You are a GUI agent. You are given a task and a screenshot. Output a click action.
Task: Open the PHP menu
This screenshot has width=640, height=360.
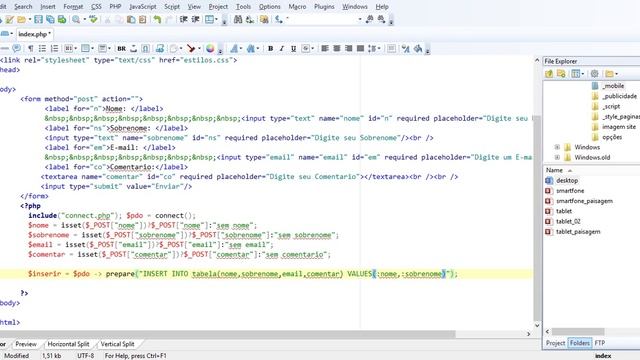116,7
